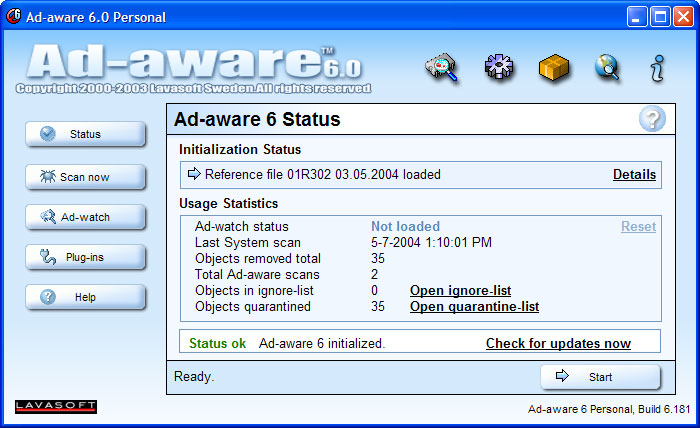Click the Reset statistics link
Screen dimensions: 700x428
(638, 226)
